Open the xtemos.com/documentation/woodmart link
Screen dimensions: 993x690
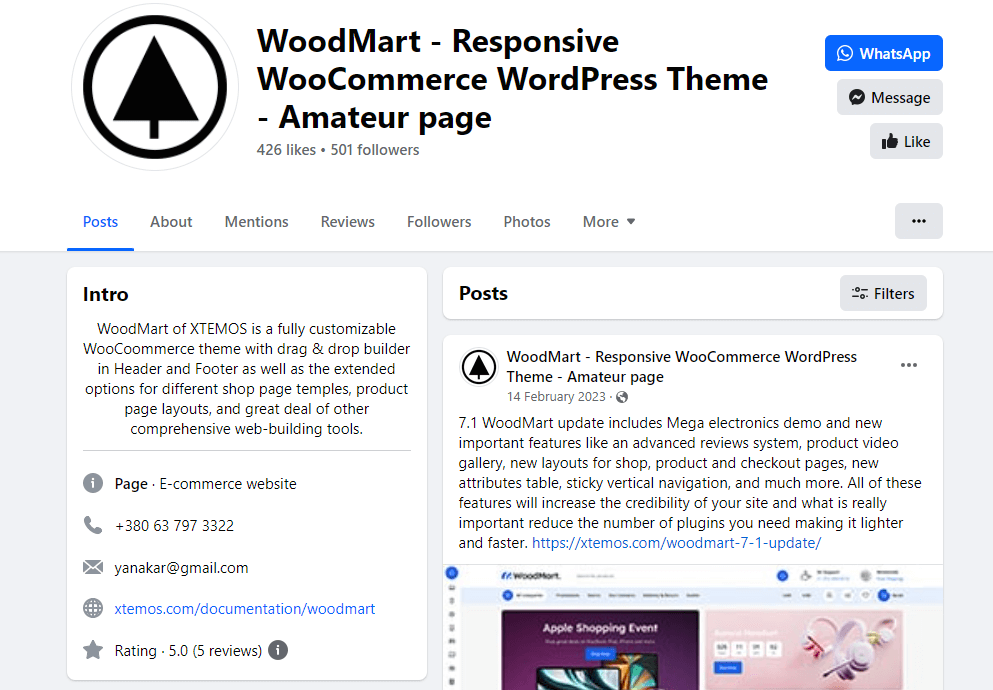(244, 609)
